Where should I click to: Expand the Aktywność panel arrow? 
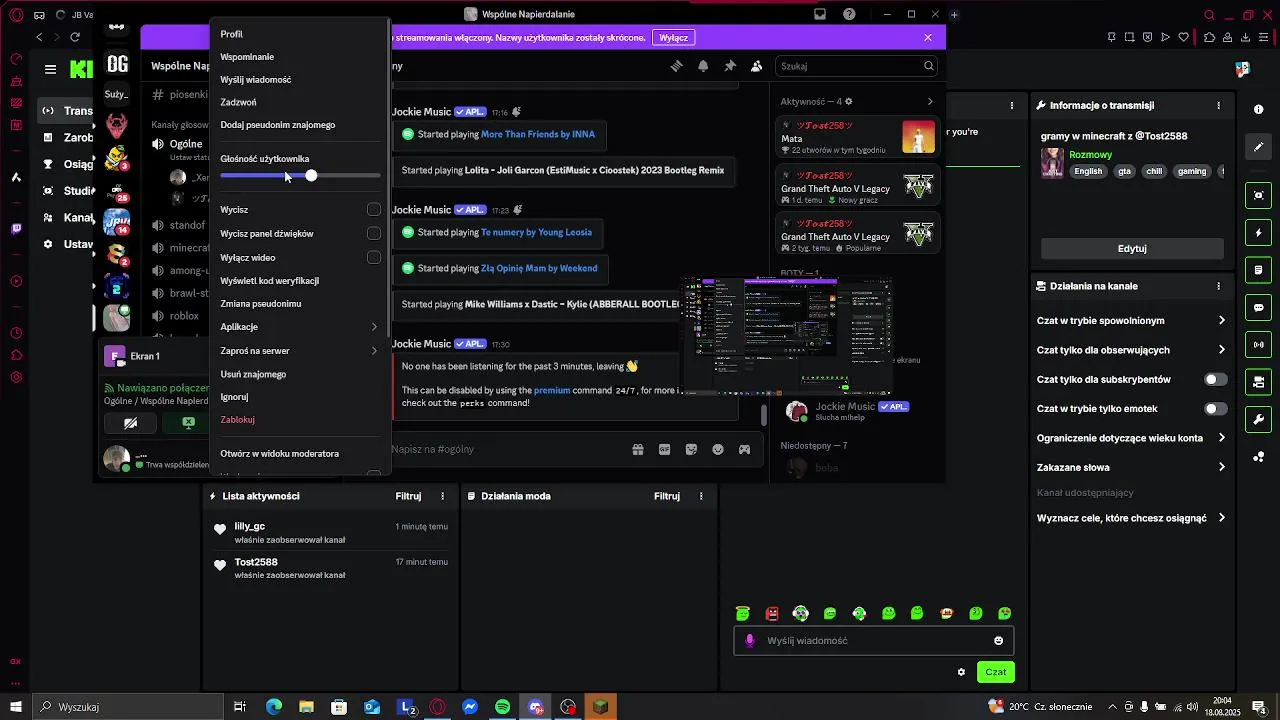tap(930, 102)
